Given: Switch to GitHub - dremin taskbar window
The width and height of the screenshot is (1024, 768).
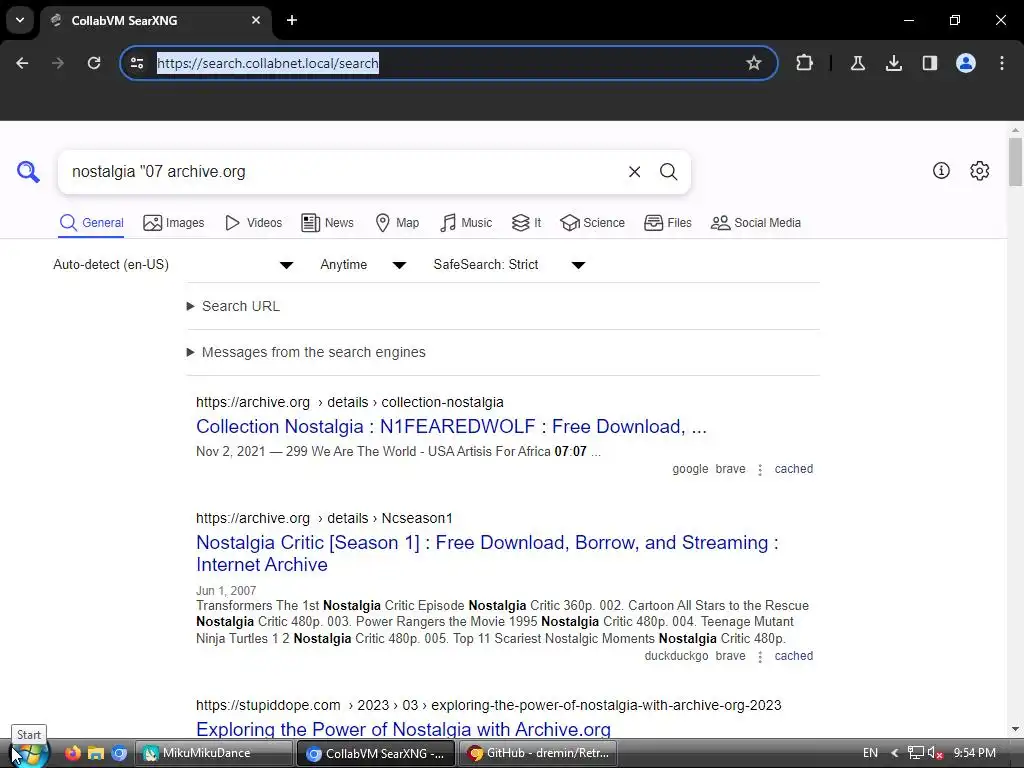Looking at the screenshot, I should [x=537, y=753].
